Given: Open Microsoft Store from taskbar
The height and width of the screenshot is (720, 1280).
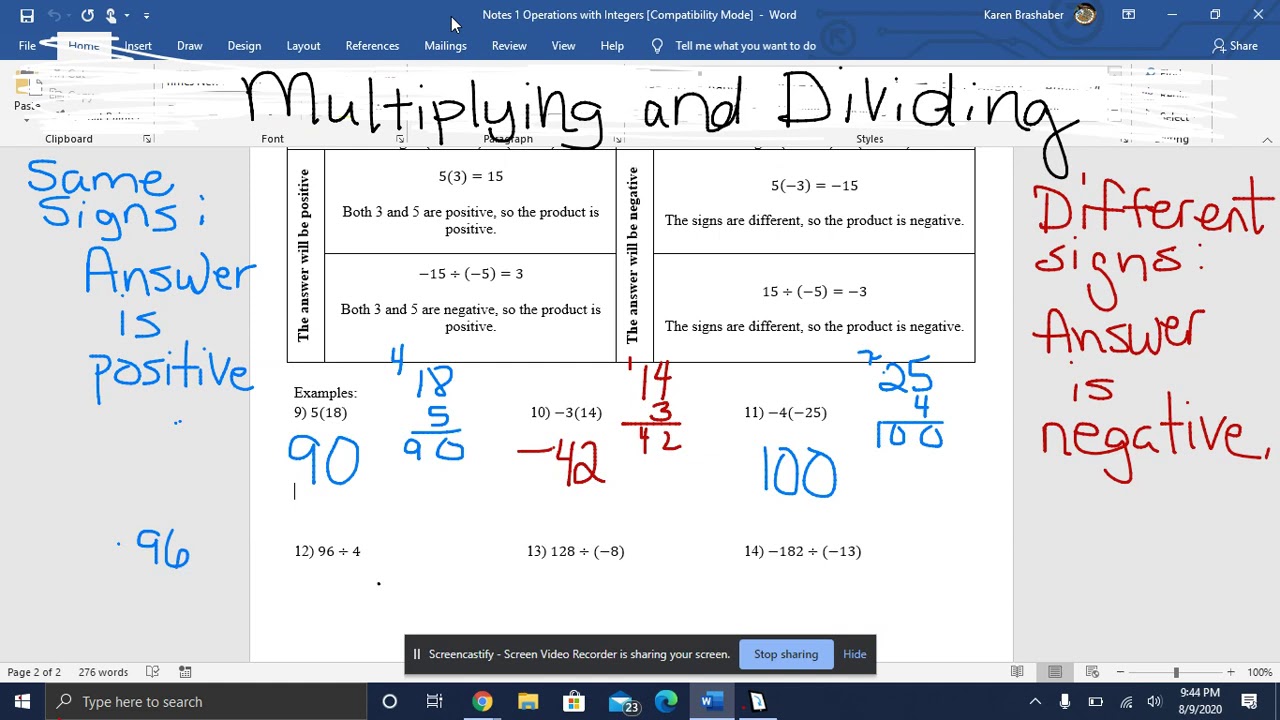Looking at the screenshot, I should click(x=574, y=702).
